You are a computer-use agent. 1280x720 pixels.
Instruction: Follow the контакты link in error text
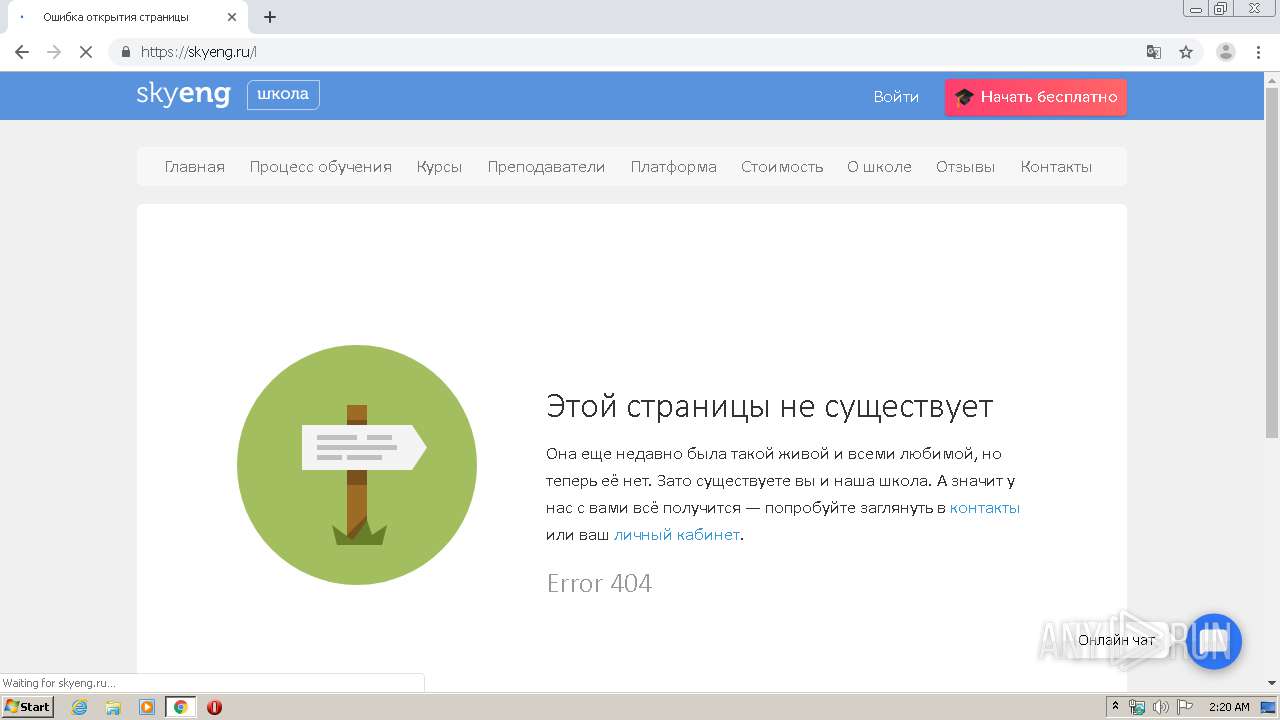click(x=985, y=508)
